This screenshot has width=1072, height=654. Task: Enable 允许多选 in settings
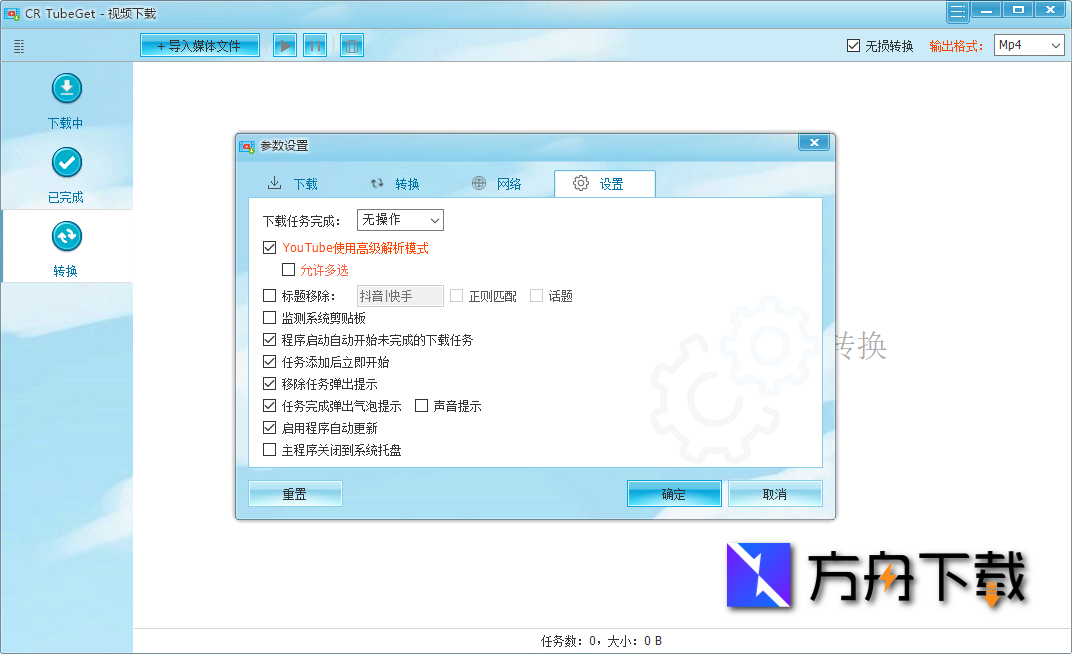290,270
